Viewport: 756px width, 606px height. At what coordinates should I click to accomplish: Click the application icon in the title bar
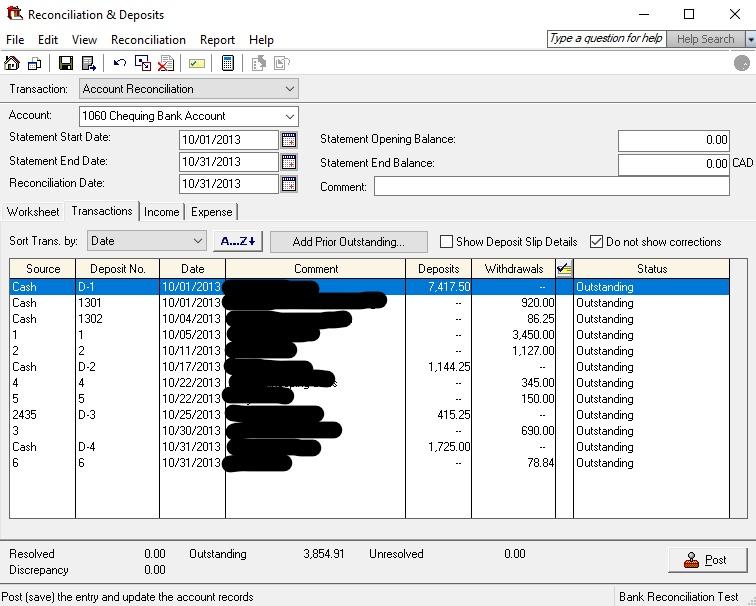tap(14, 13)
